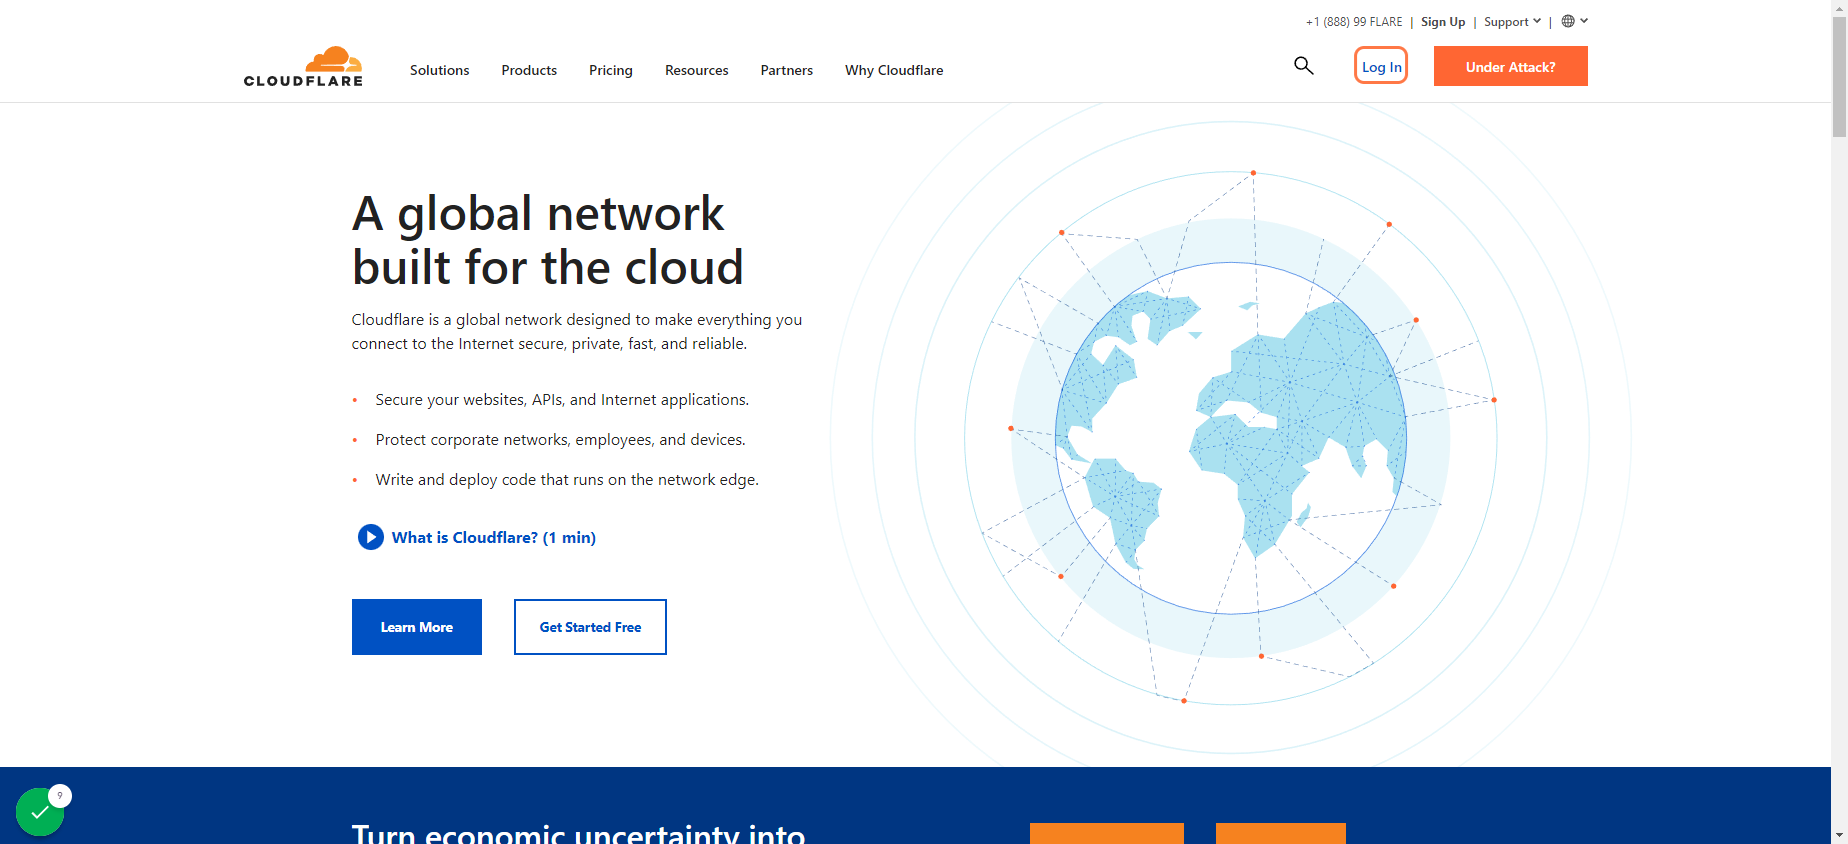The image size is (1848, 844).
Task: Open the Partners menu
Action: 787,70
